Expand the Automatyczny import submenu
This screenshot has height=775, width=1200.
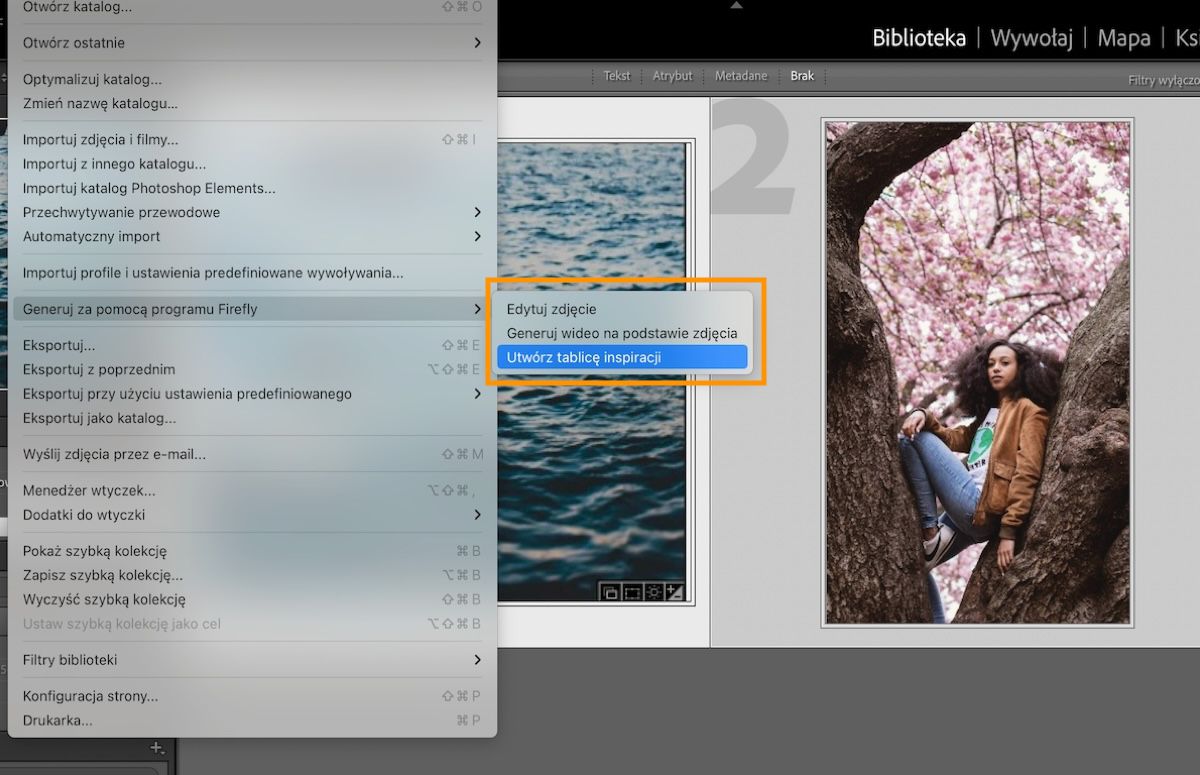coord(252,236)
